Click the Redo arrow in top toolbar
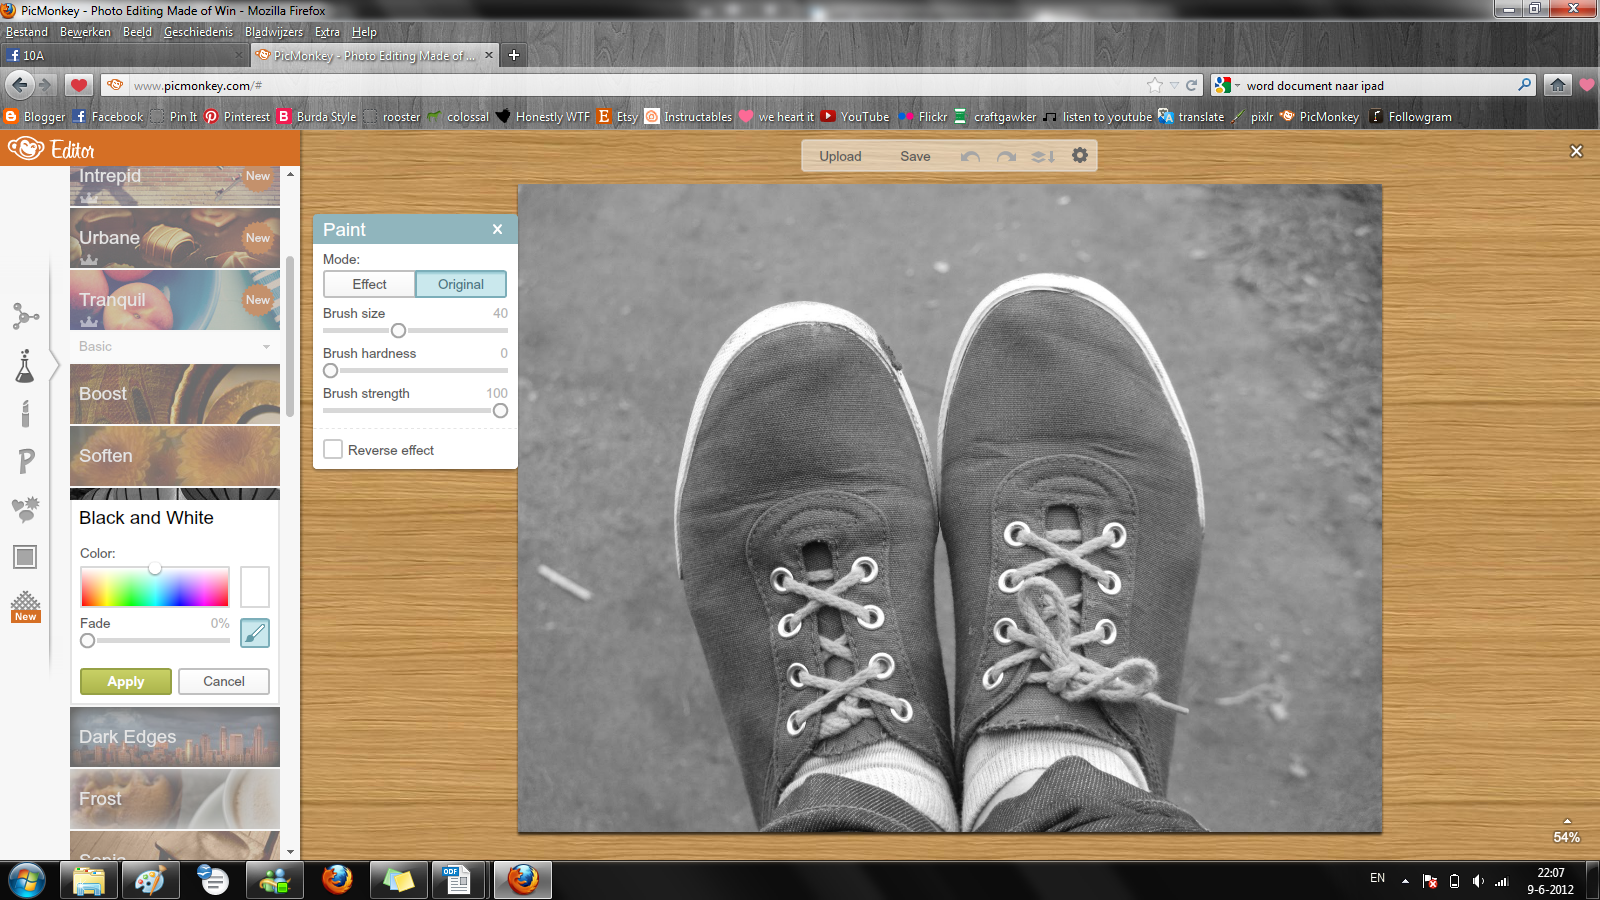This screenshot has height=900, width=1600. point(1006,156)
